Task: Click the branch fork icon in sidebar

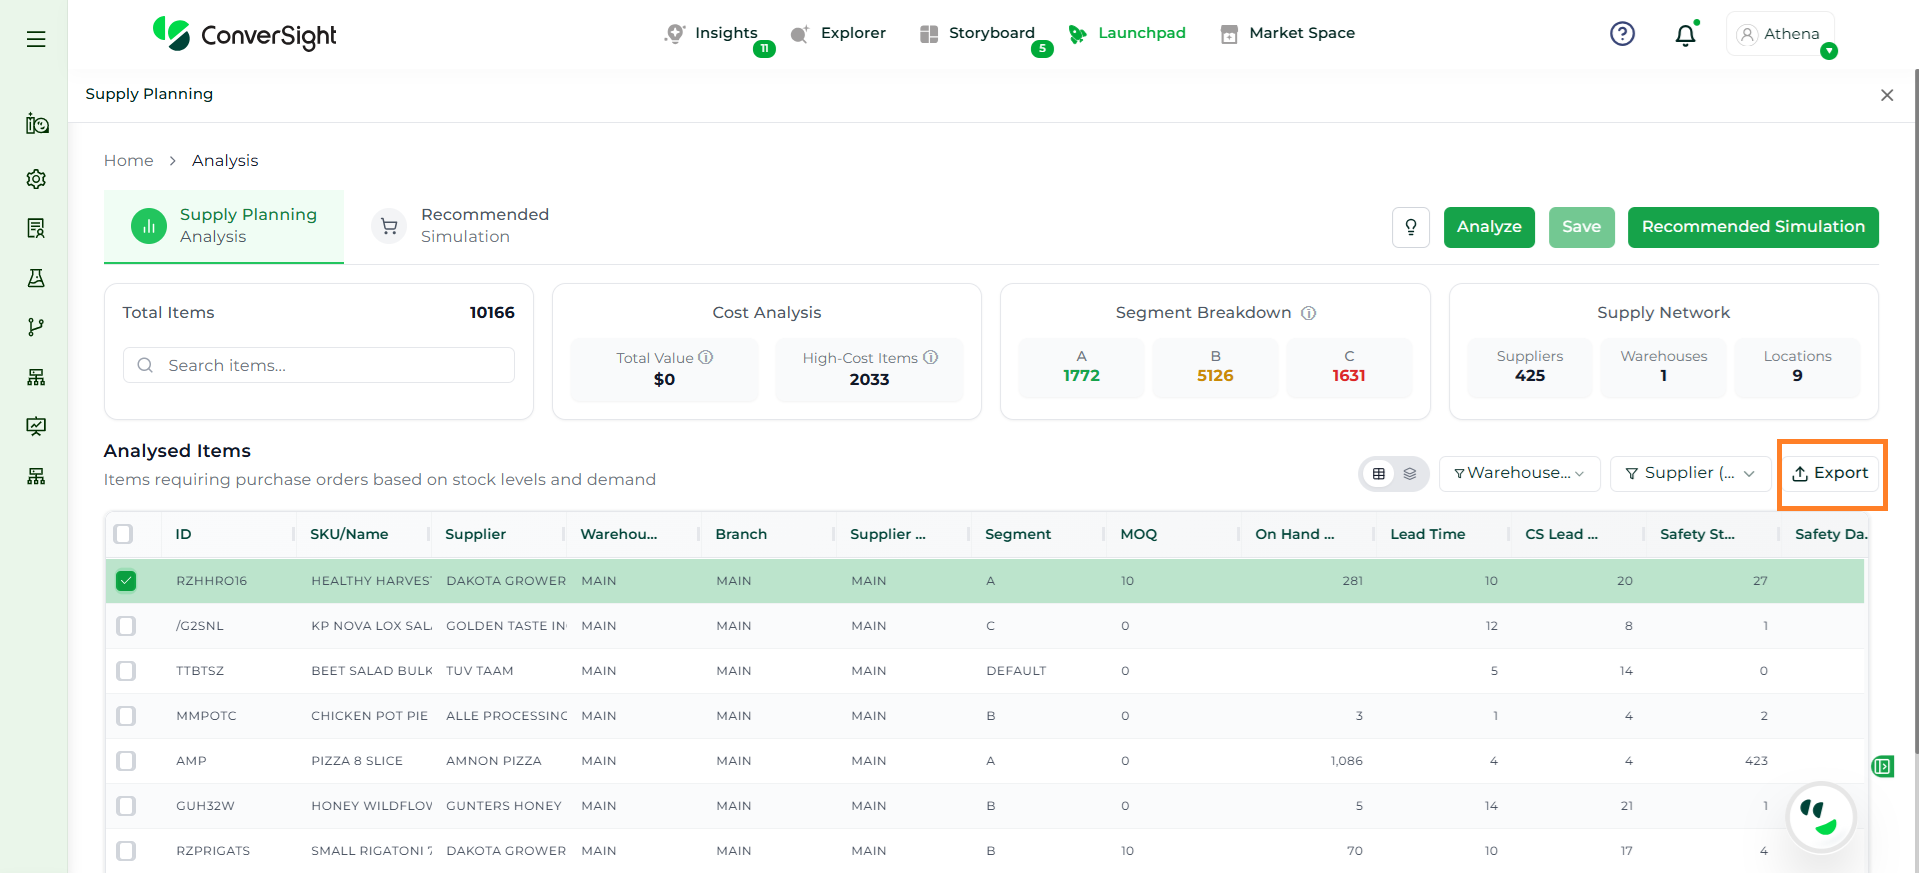Action: [x=36, y=327]
